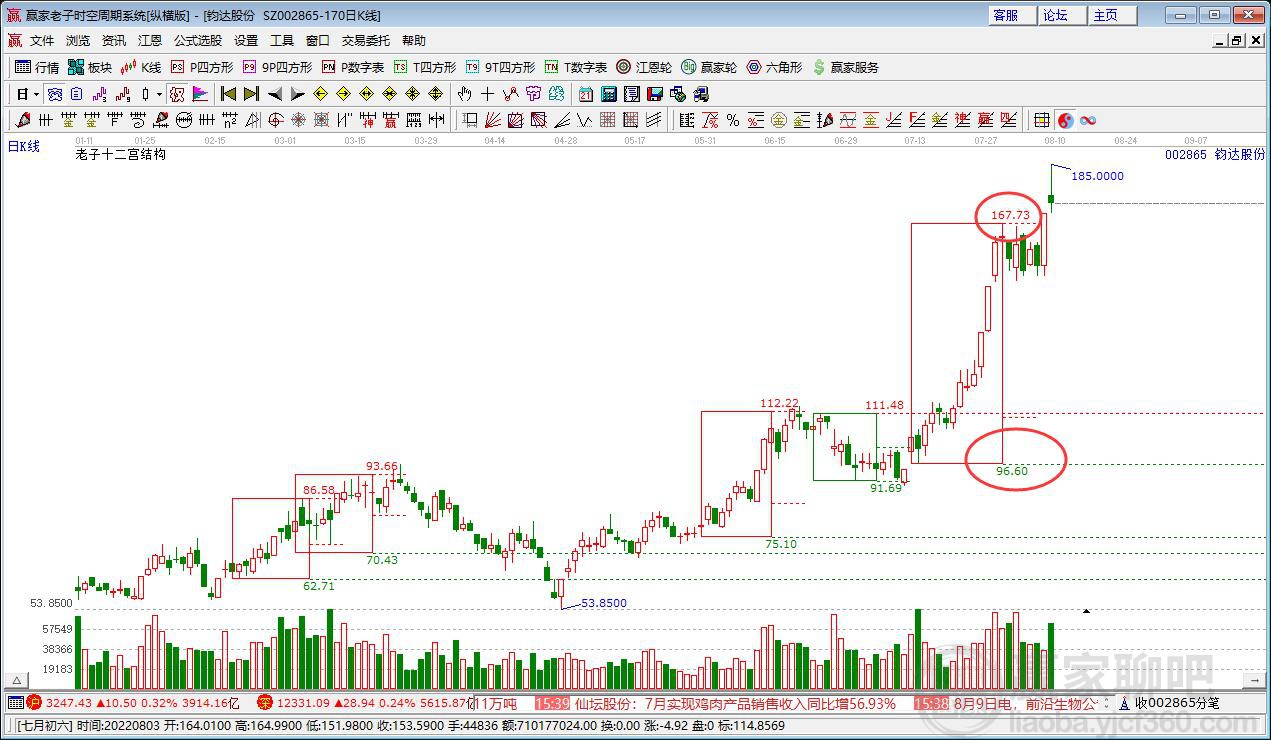Select the Gann fan lines tool
This screenshot has width=1271, height=740.
click(x=493, y=121)
